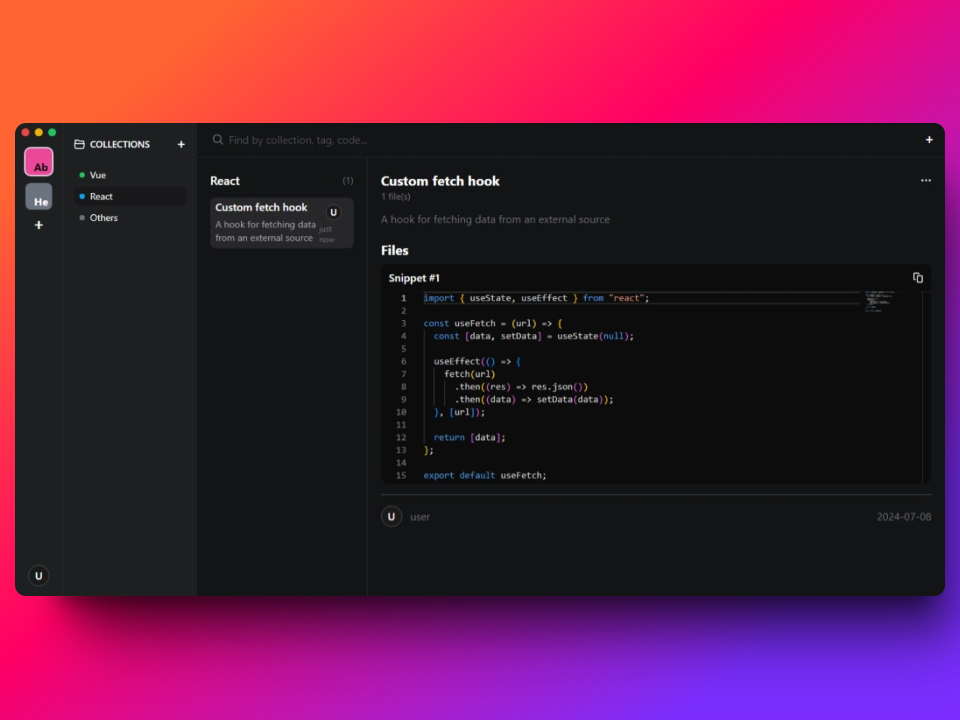This screenshot has height=720, width=960.
Task: Switch to the He workspace
Action: coord(38,198)
